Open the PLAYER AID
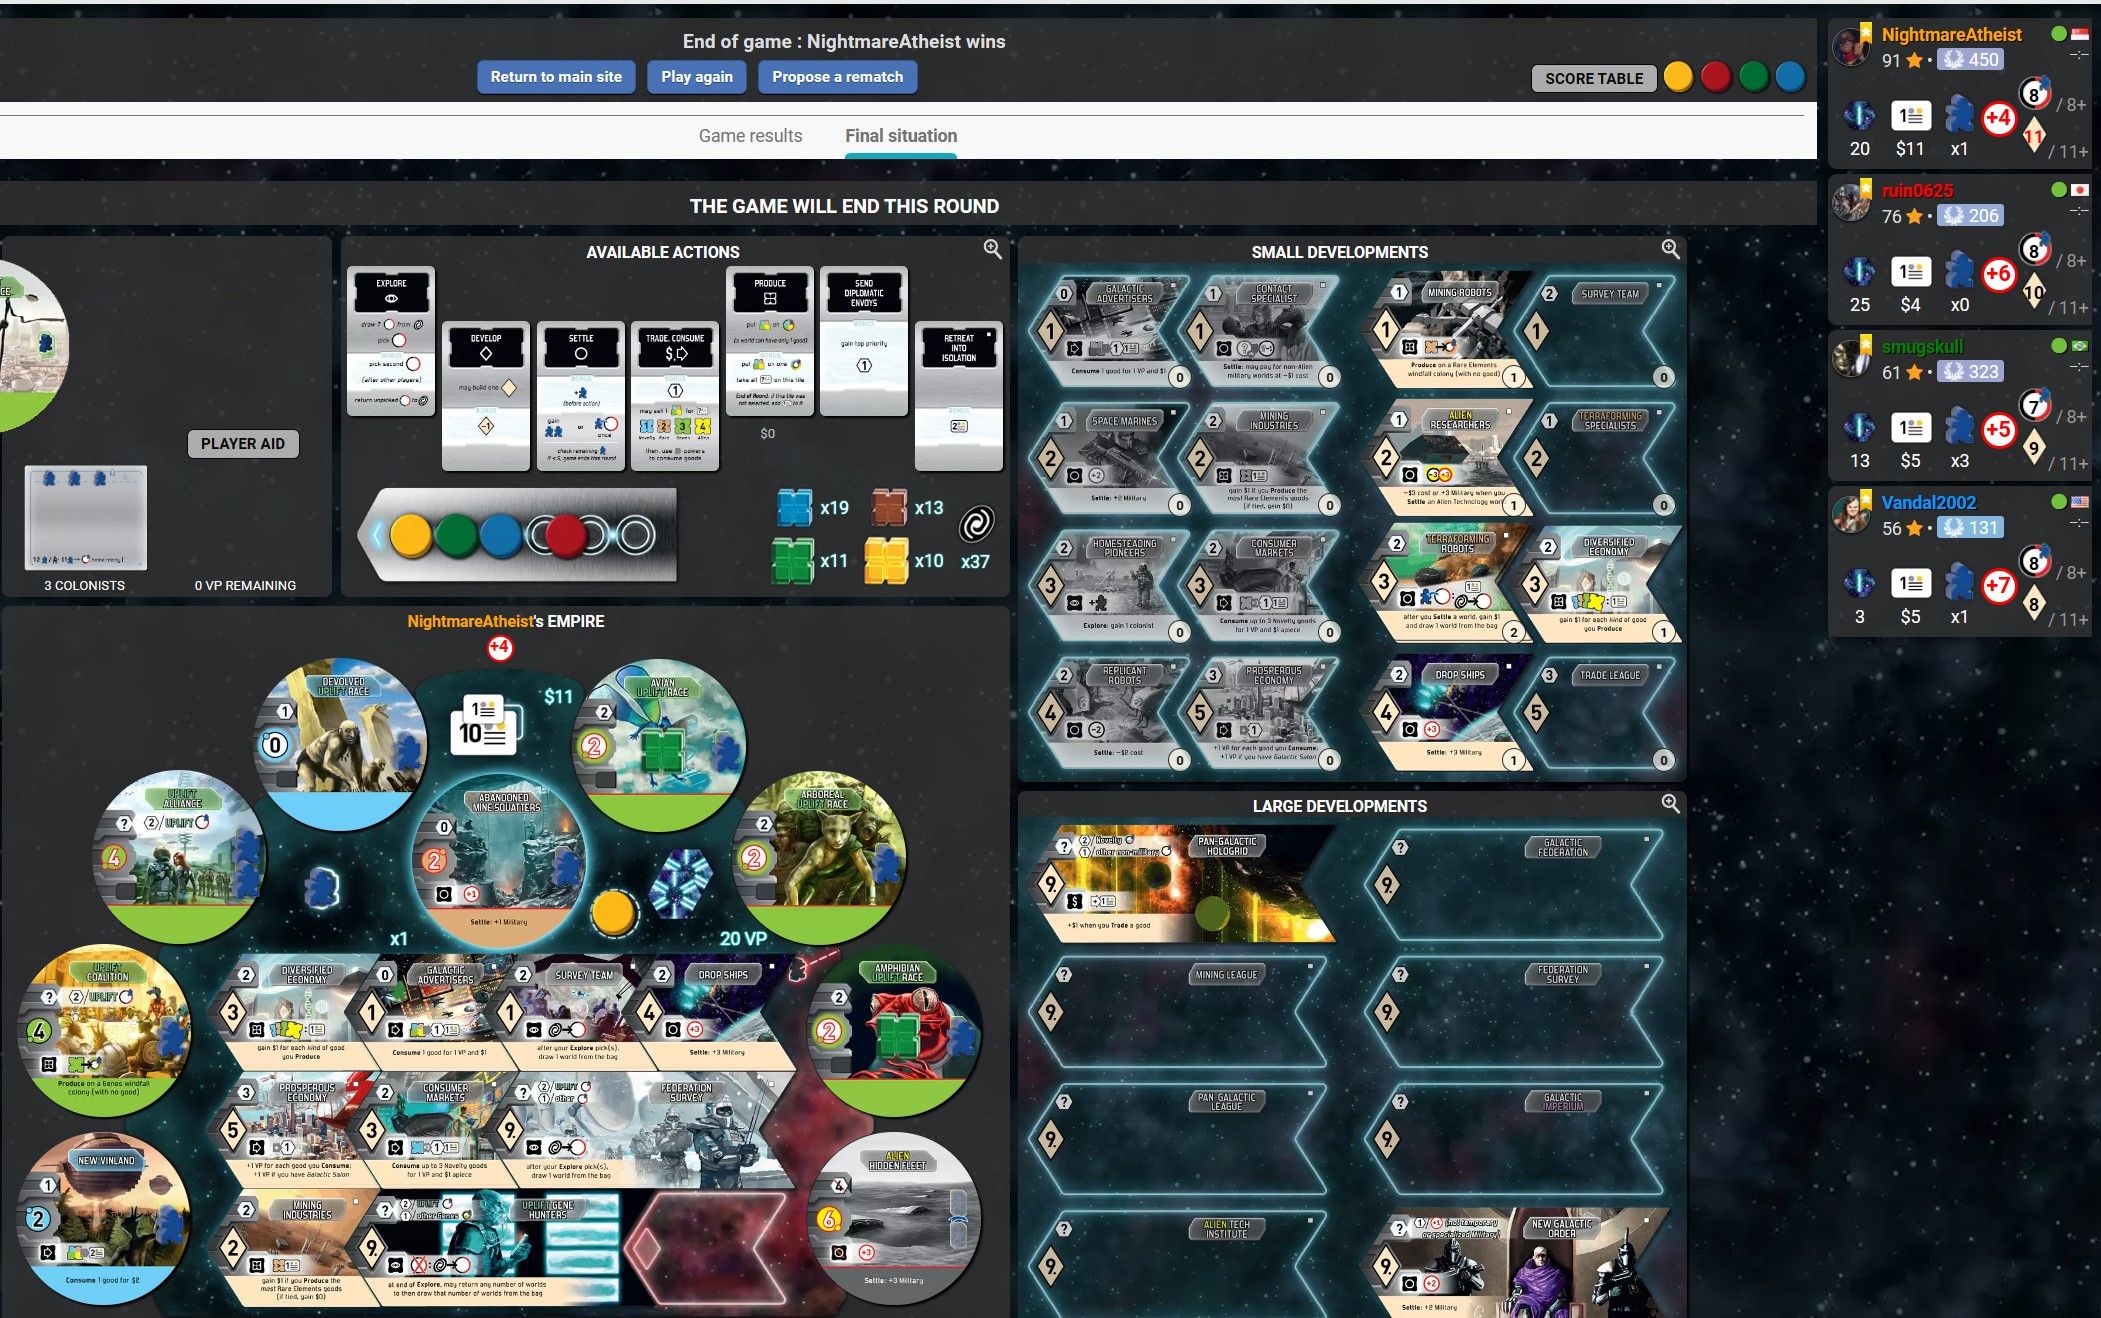This screenshot has width=2101, height=1318. tap(243, 444)
